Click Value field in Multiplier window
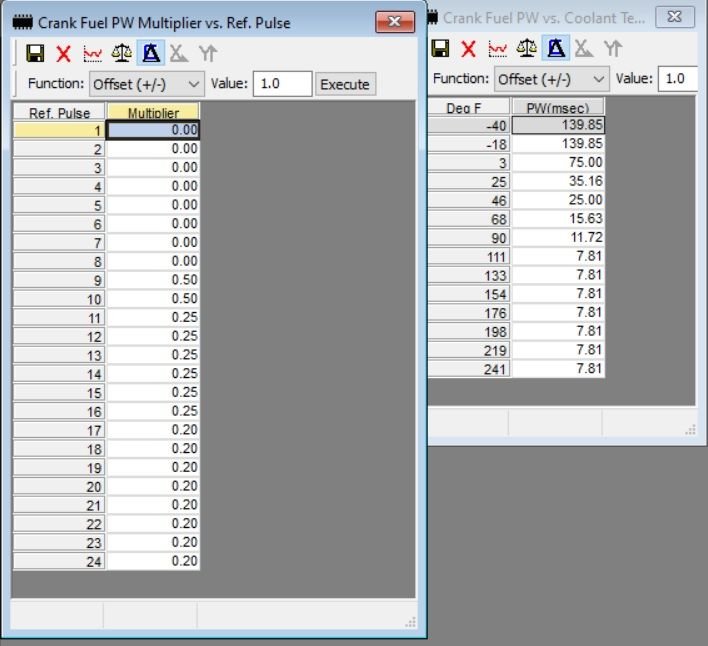Viewport: 708px width, 646px height. pos(283,84)
